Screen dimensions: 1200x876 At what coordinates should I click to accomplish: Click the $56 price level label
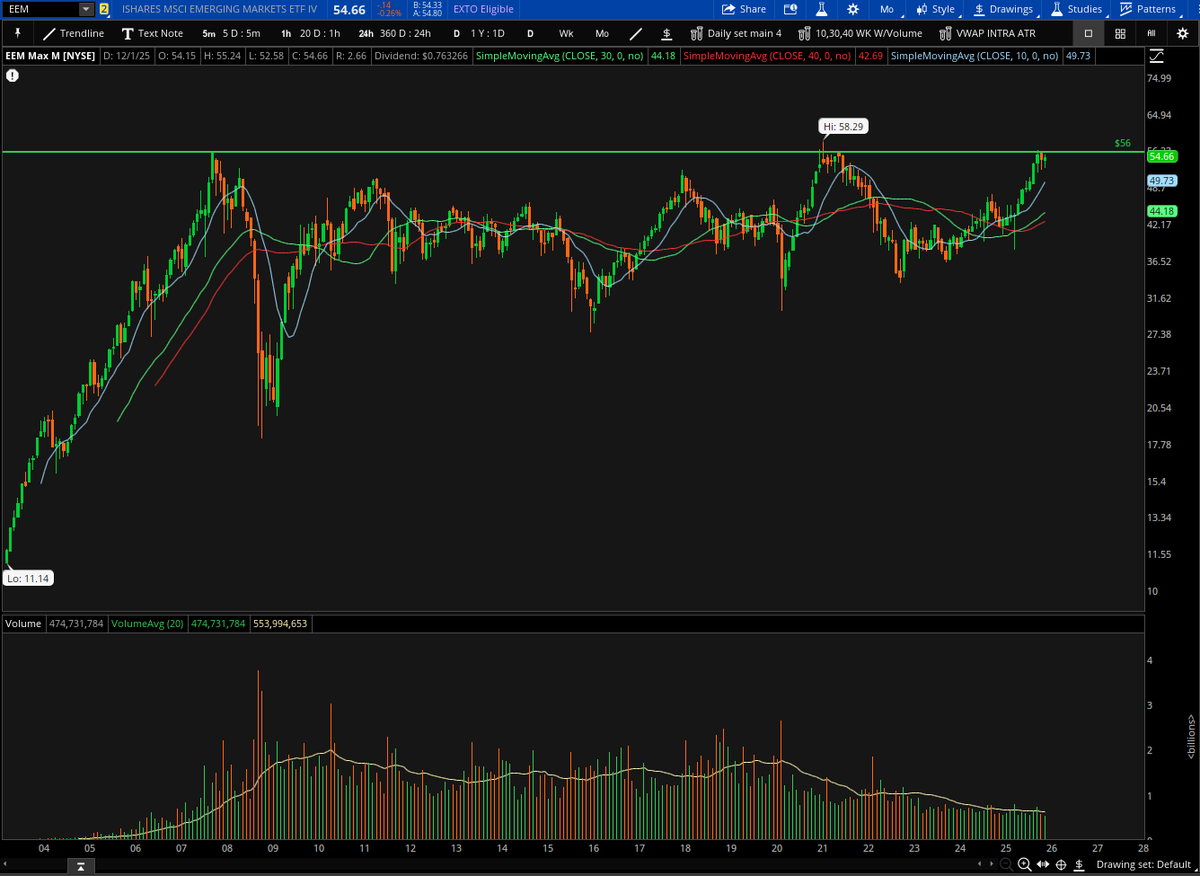tap(1122, 144)
